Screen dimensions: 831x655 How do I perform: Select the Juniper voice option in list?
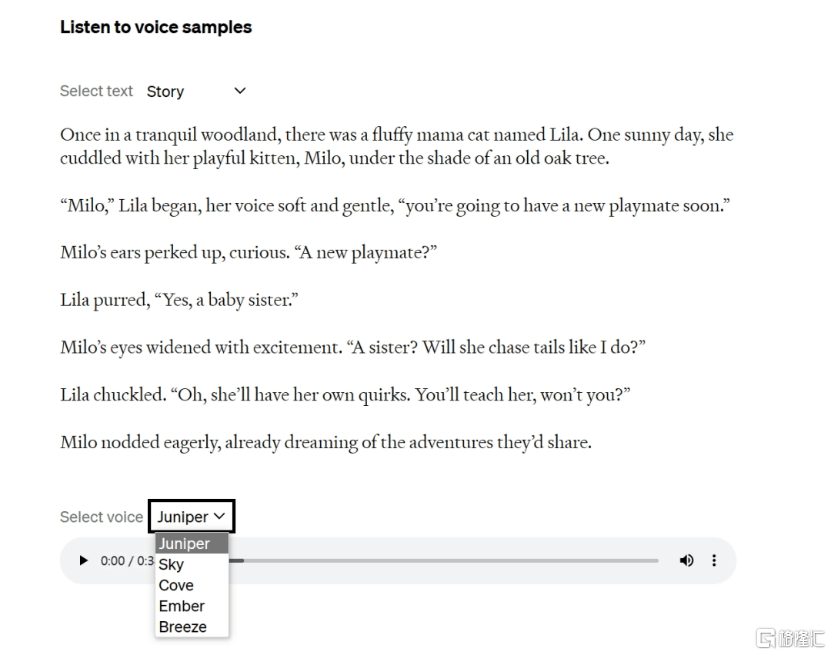[x=185, y=544]
